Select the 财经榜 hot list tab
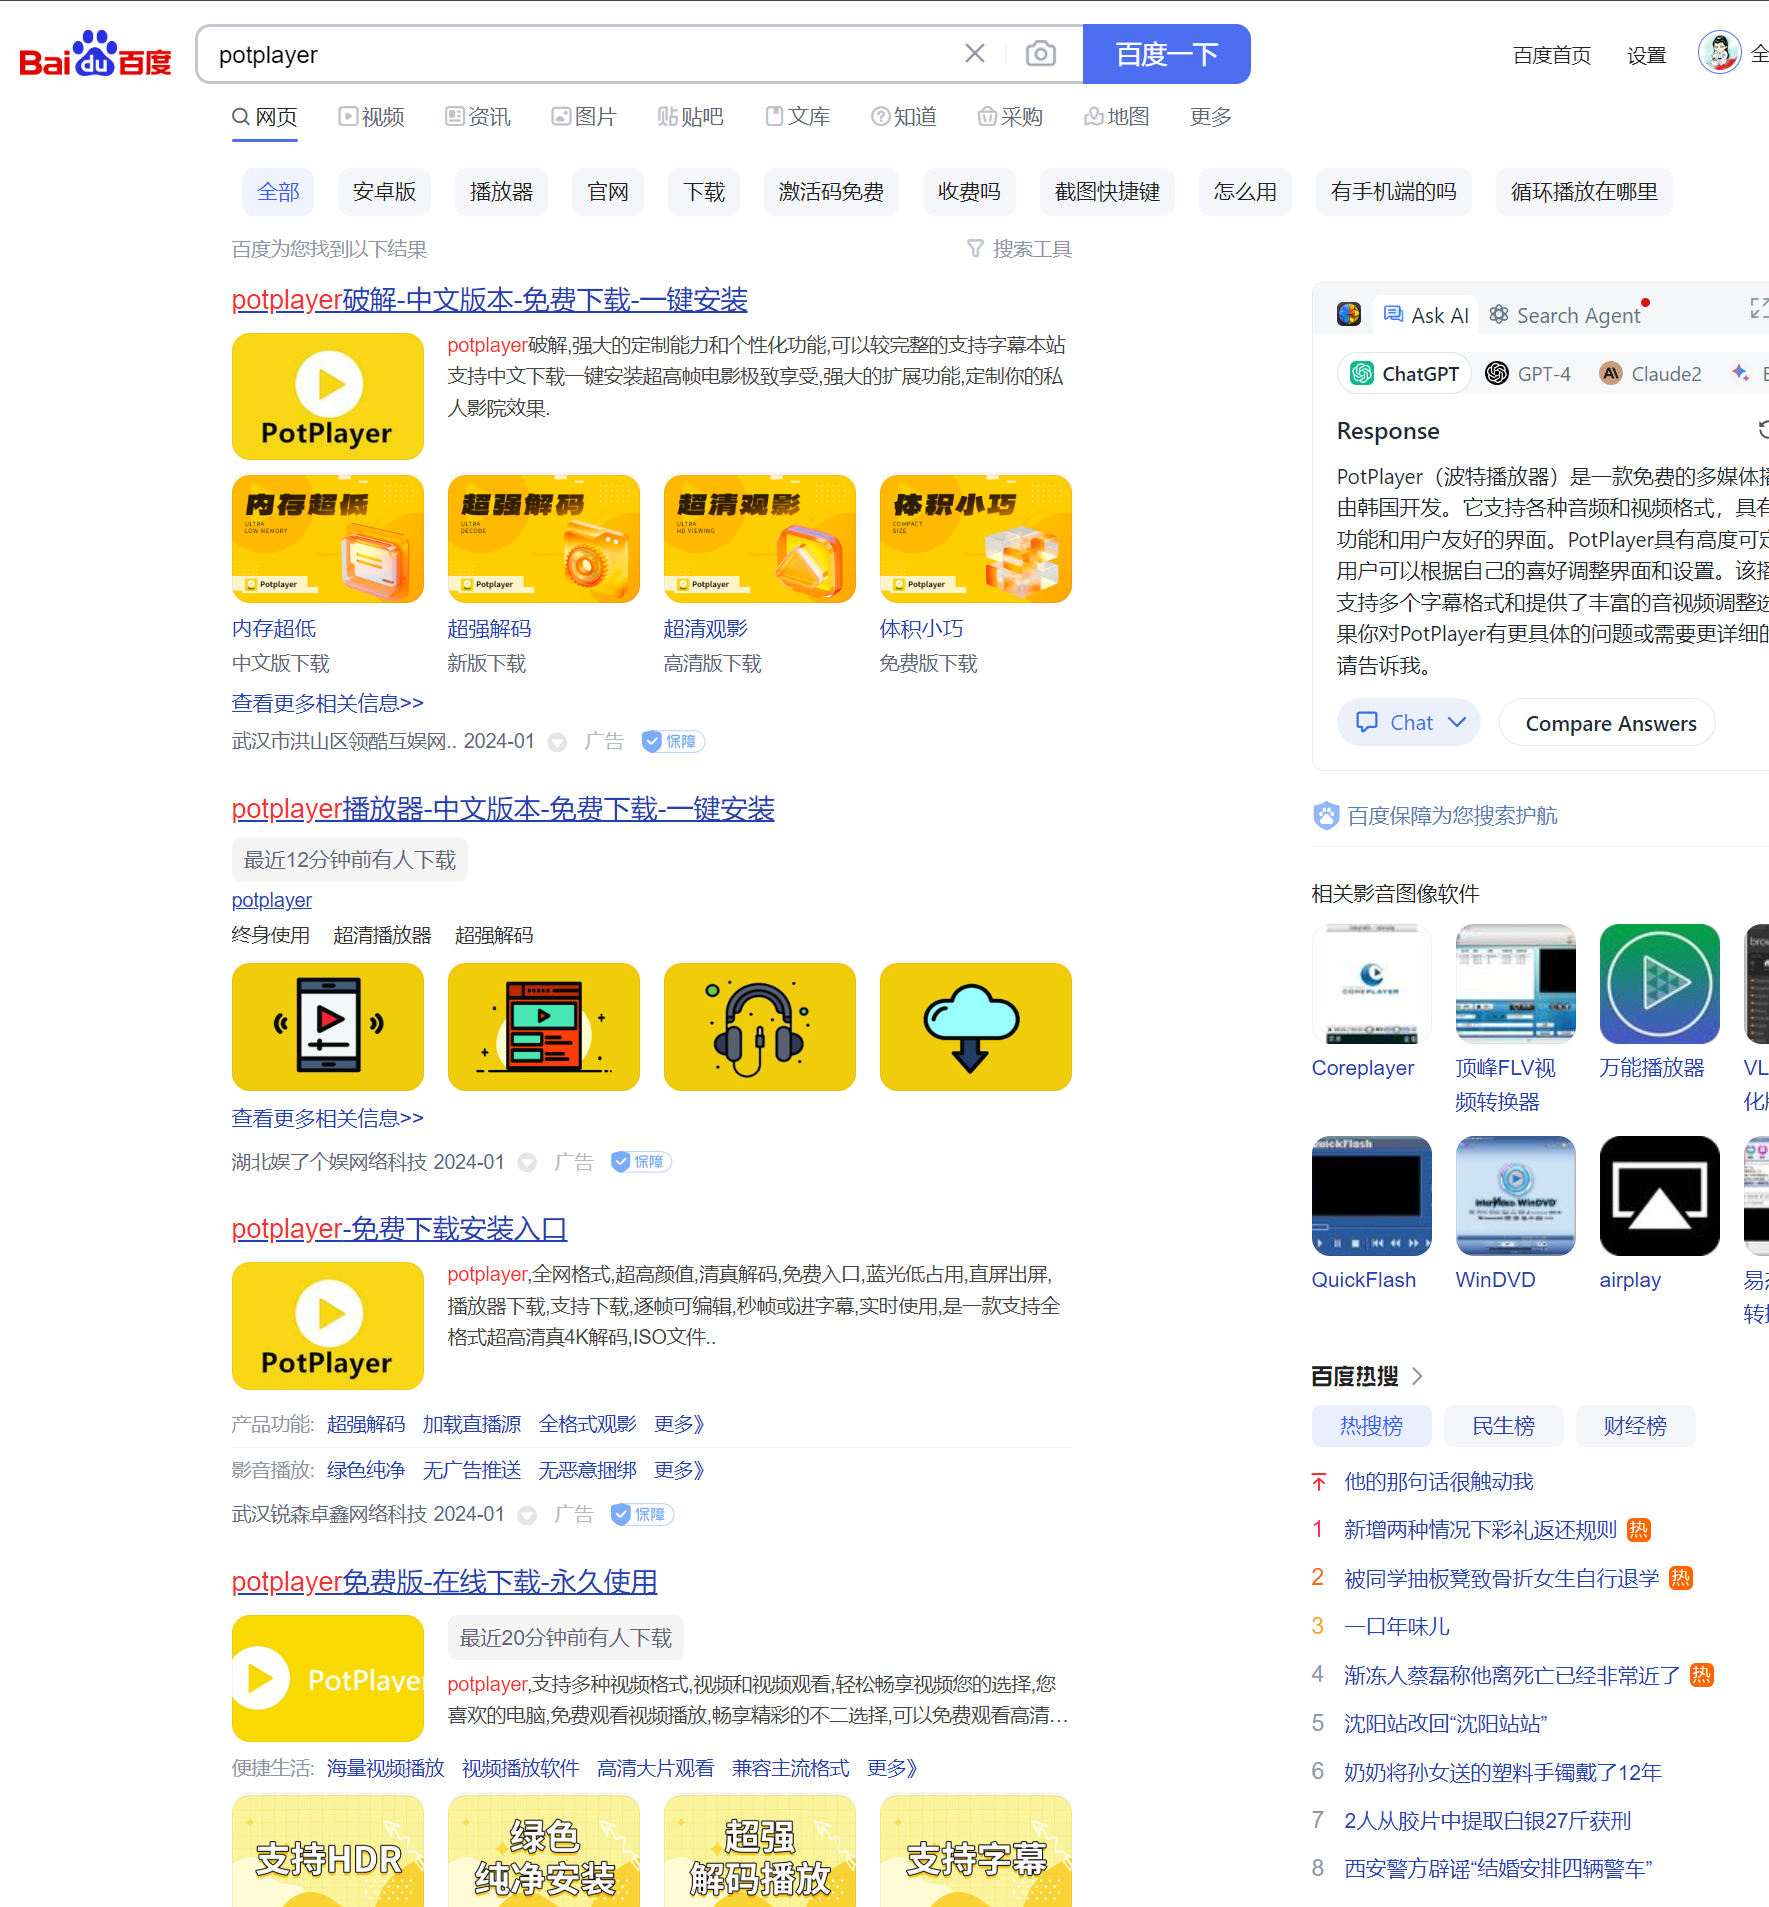1769x1907 pixels. click(x=1635, y=1426)
